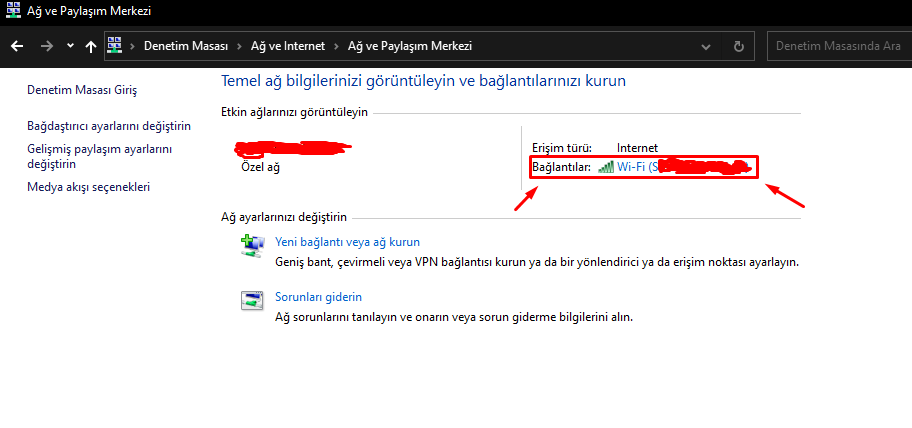Open the recent locations dropdown arrow
Viewport: 912px width, 428px height.
70,46
